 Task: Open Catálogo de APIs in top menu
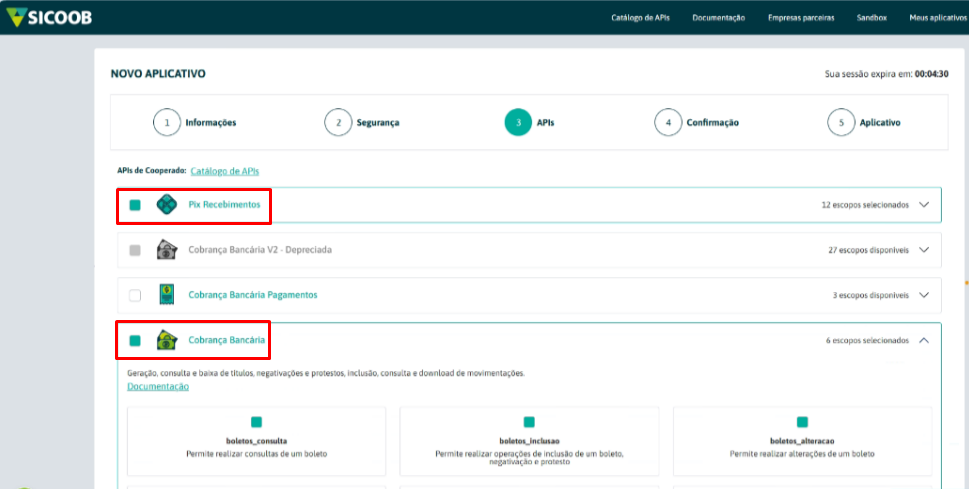[640, 18]
